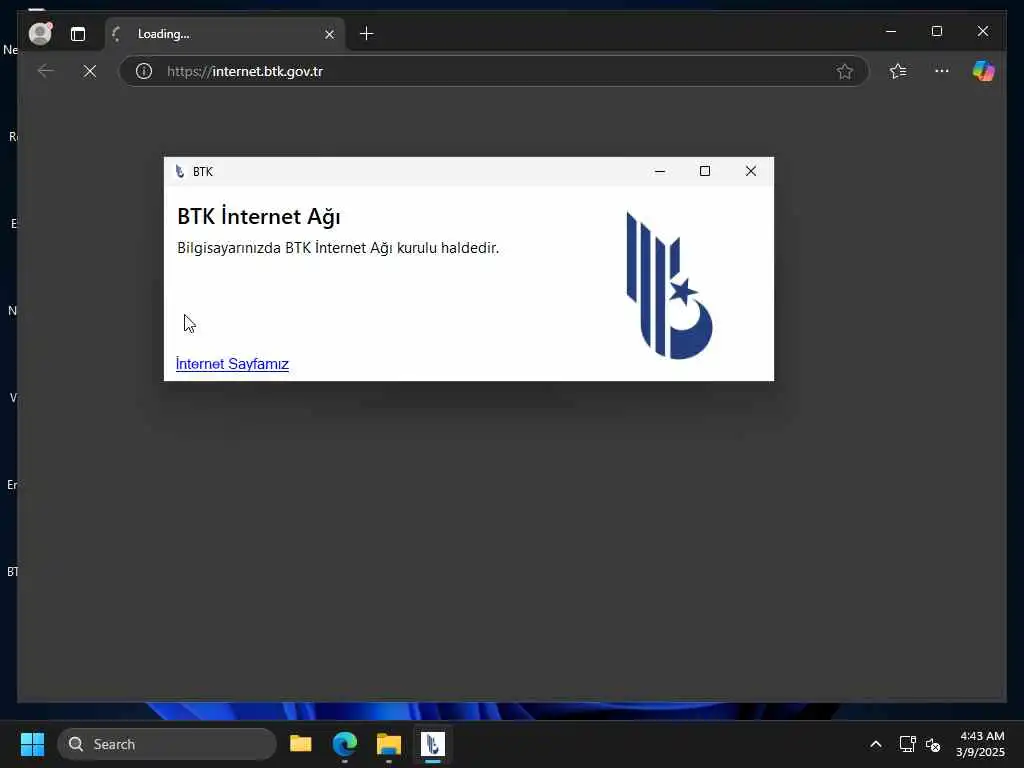Click the BTK title bar app icon

coord(180,172)
